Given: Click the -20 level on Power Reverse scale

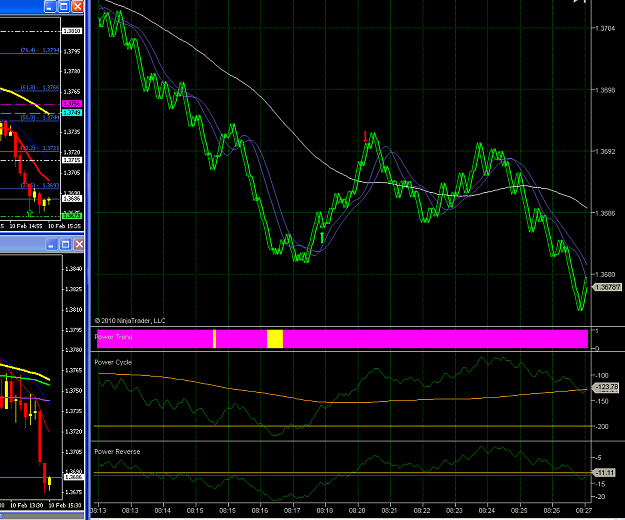Looking at the screenshot, I should 600,497.
